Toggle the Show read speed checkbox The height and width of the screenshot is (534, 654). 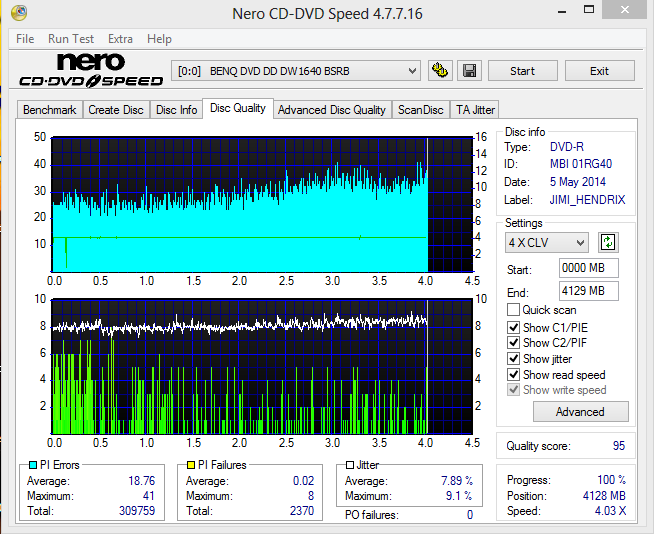513,375
